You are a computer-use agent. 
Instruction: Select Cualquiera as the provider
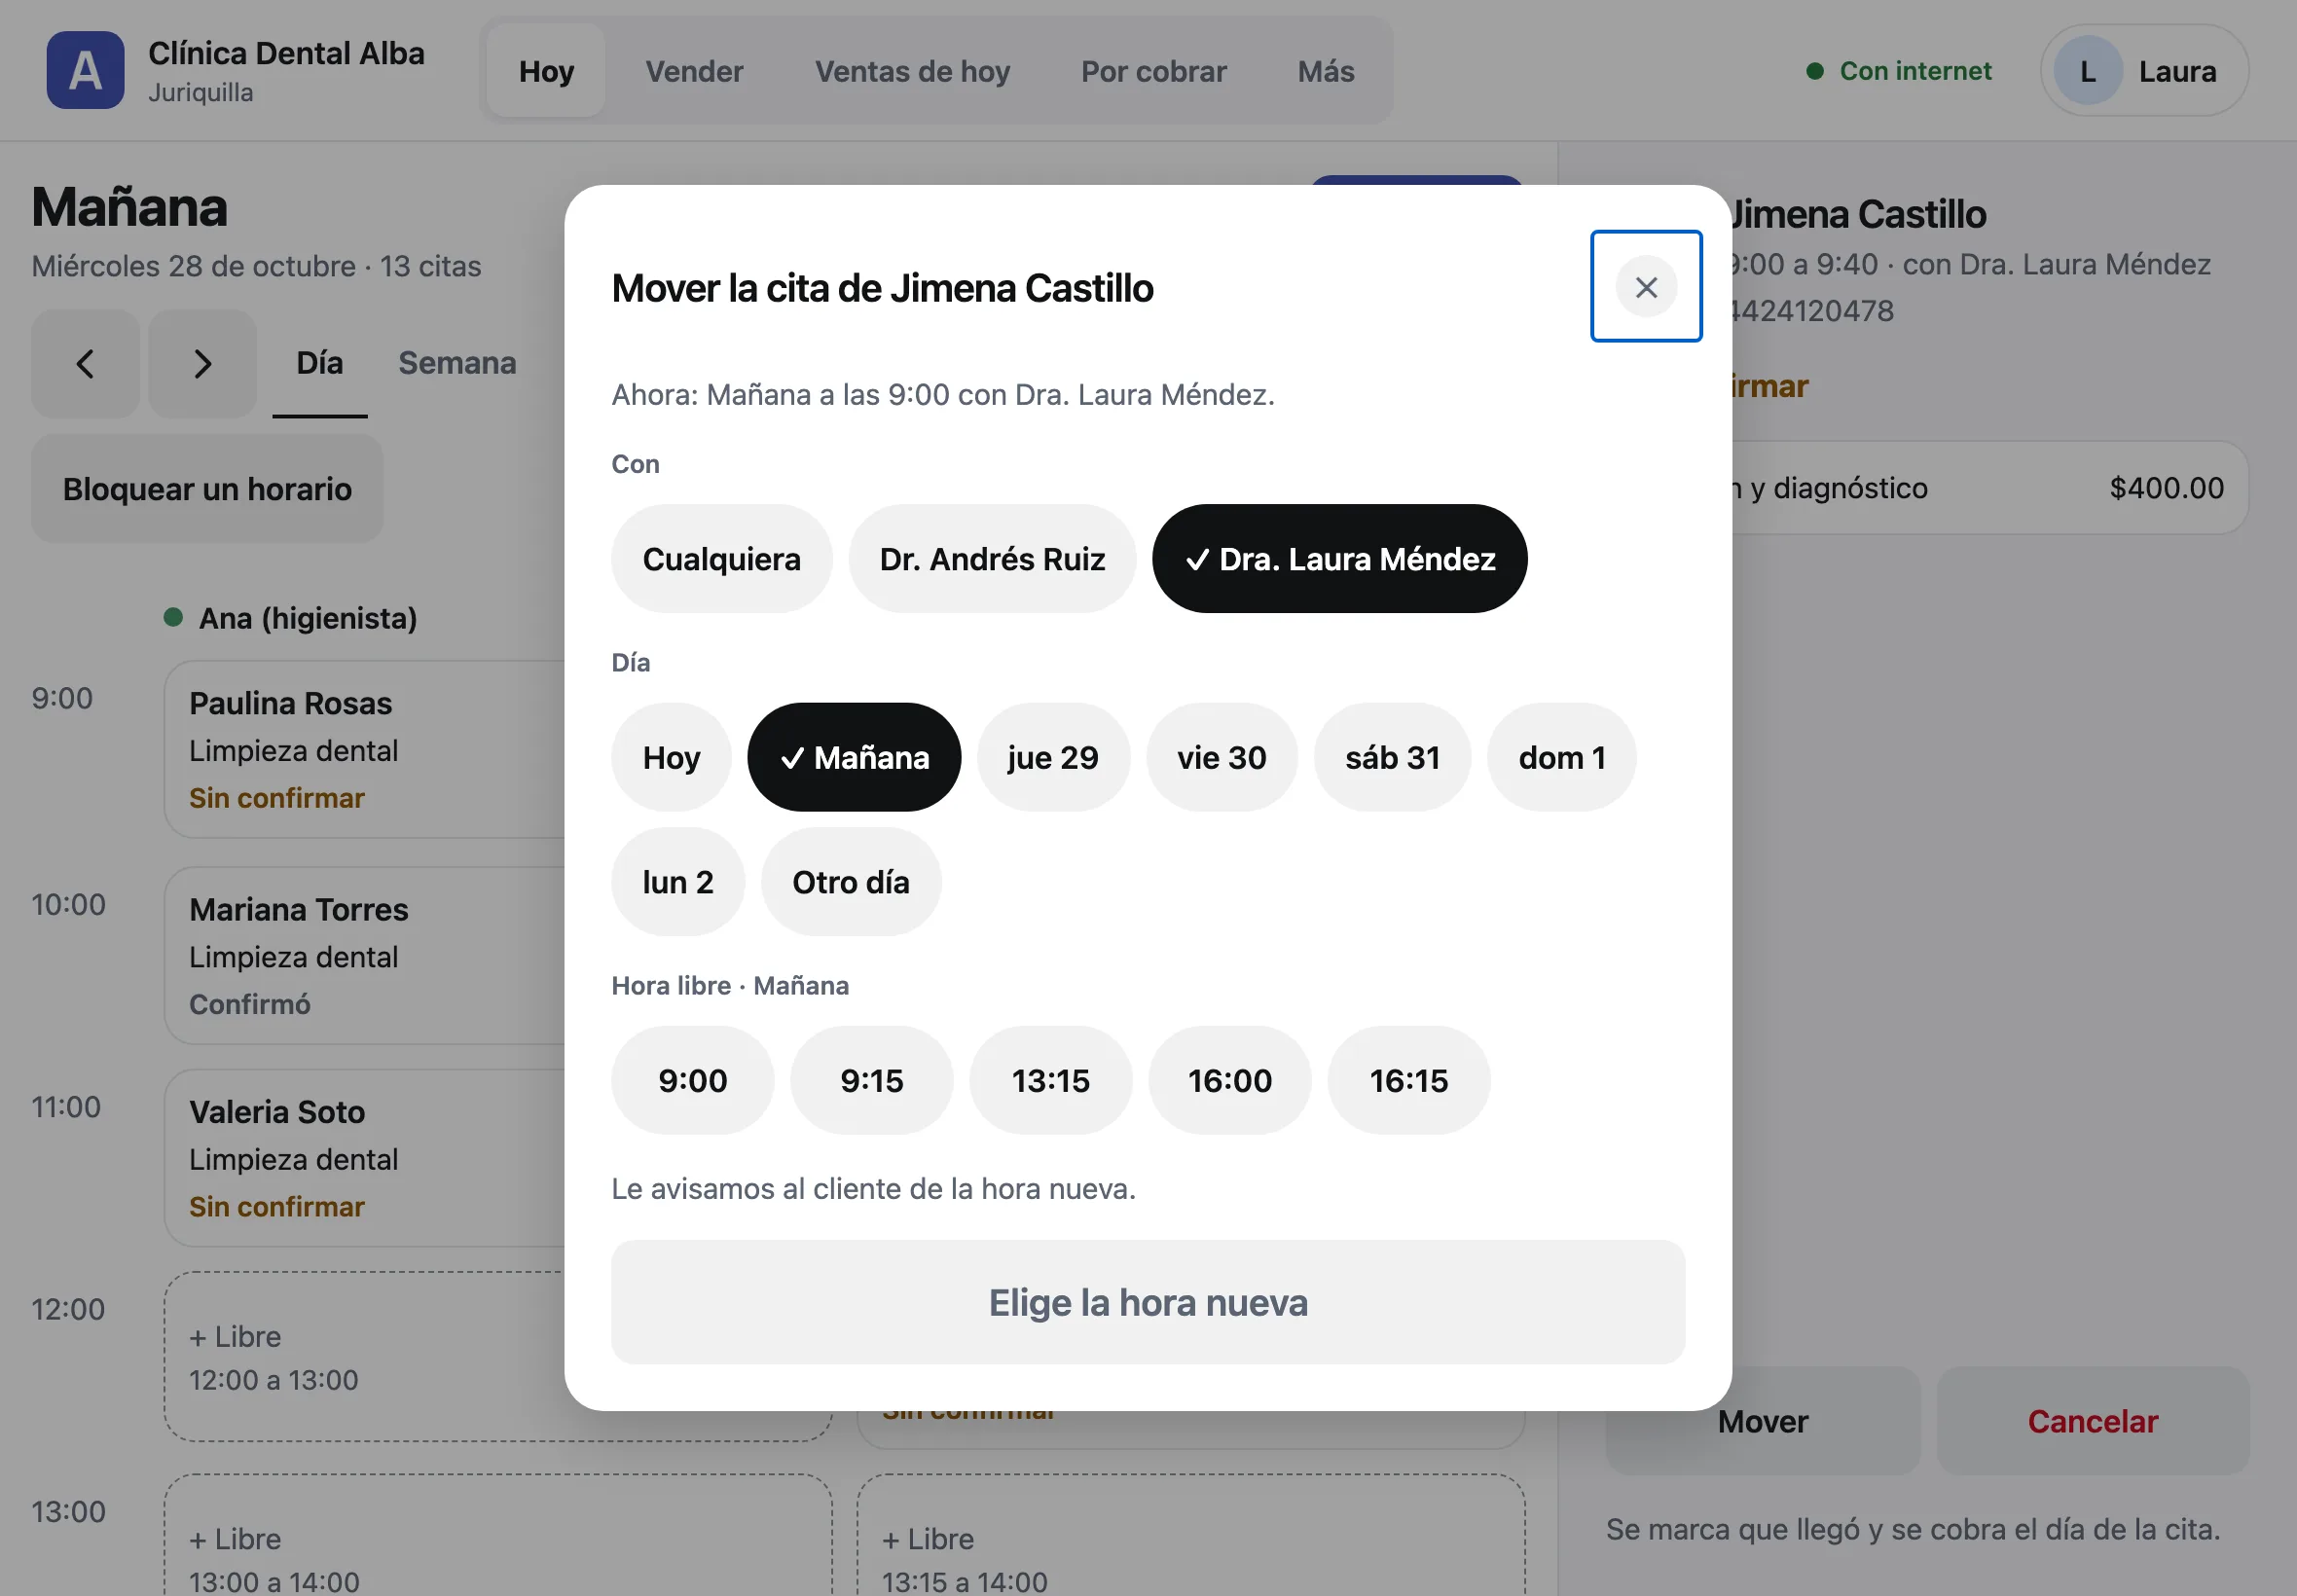point(721,559)
